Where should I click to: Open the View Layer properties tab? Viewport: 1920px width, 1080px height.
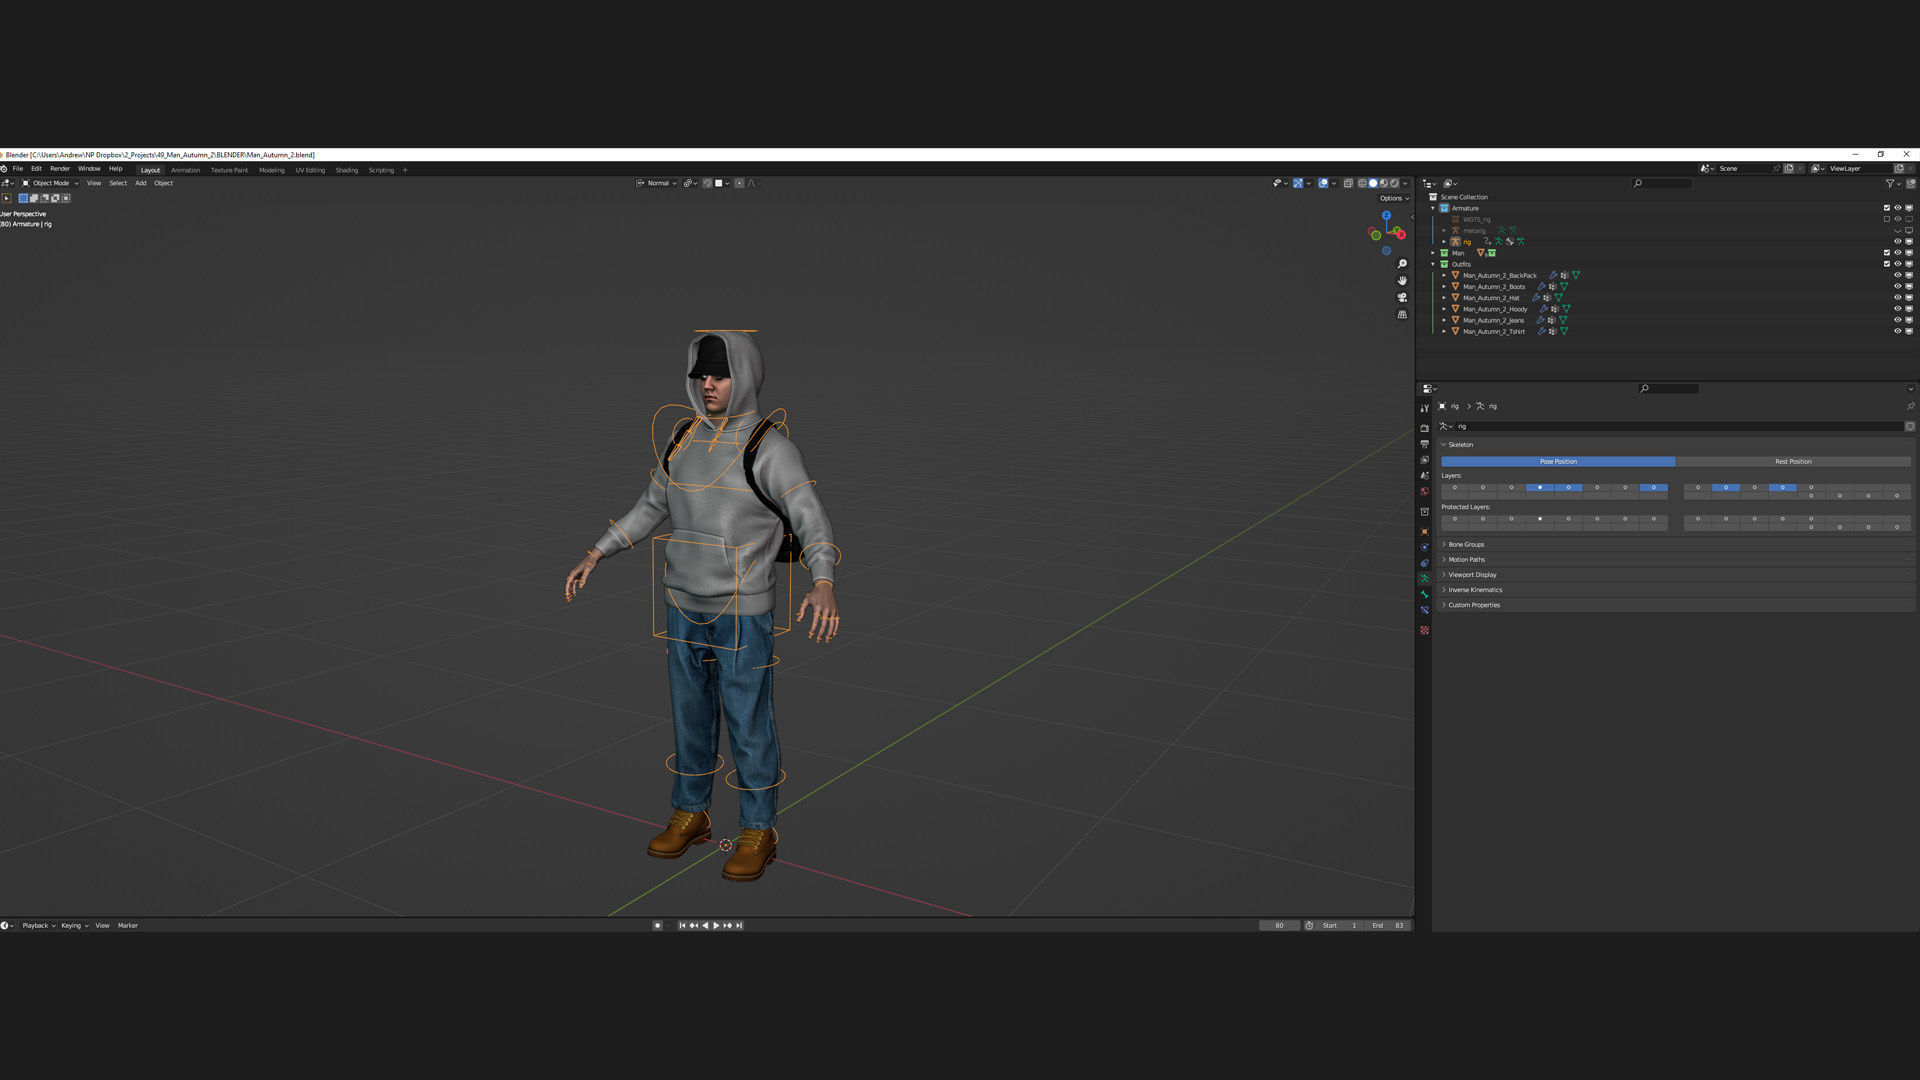(1425, 460)
